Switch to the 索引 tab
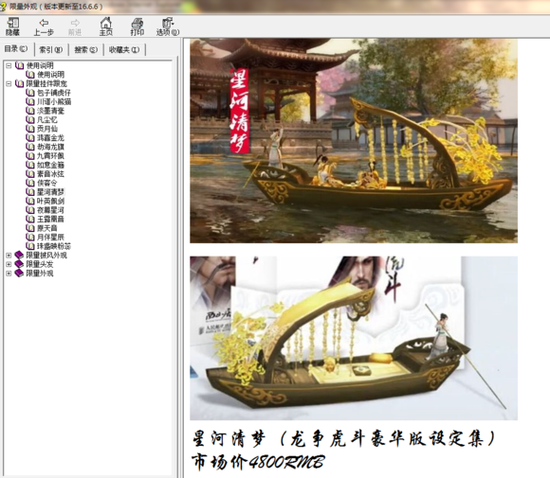The image size is (550, 478). tap(51, 49)
